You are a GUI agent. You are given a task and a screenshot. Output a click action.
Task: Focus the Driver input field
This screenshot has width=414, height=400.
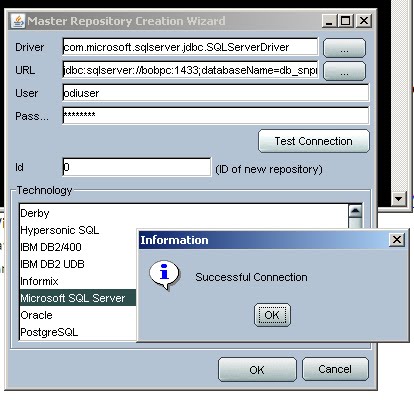pyautogui.click(x=190, y=47)
